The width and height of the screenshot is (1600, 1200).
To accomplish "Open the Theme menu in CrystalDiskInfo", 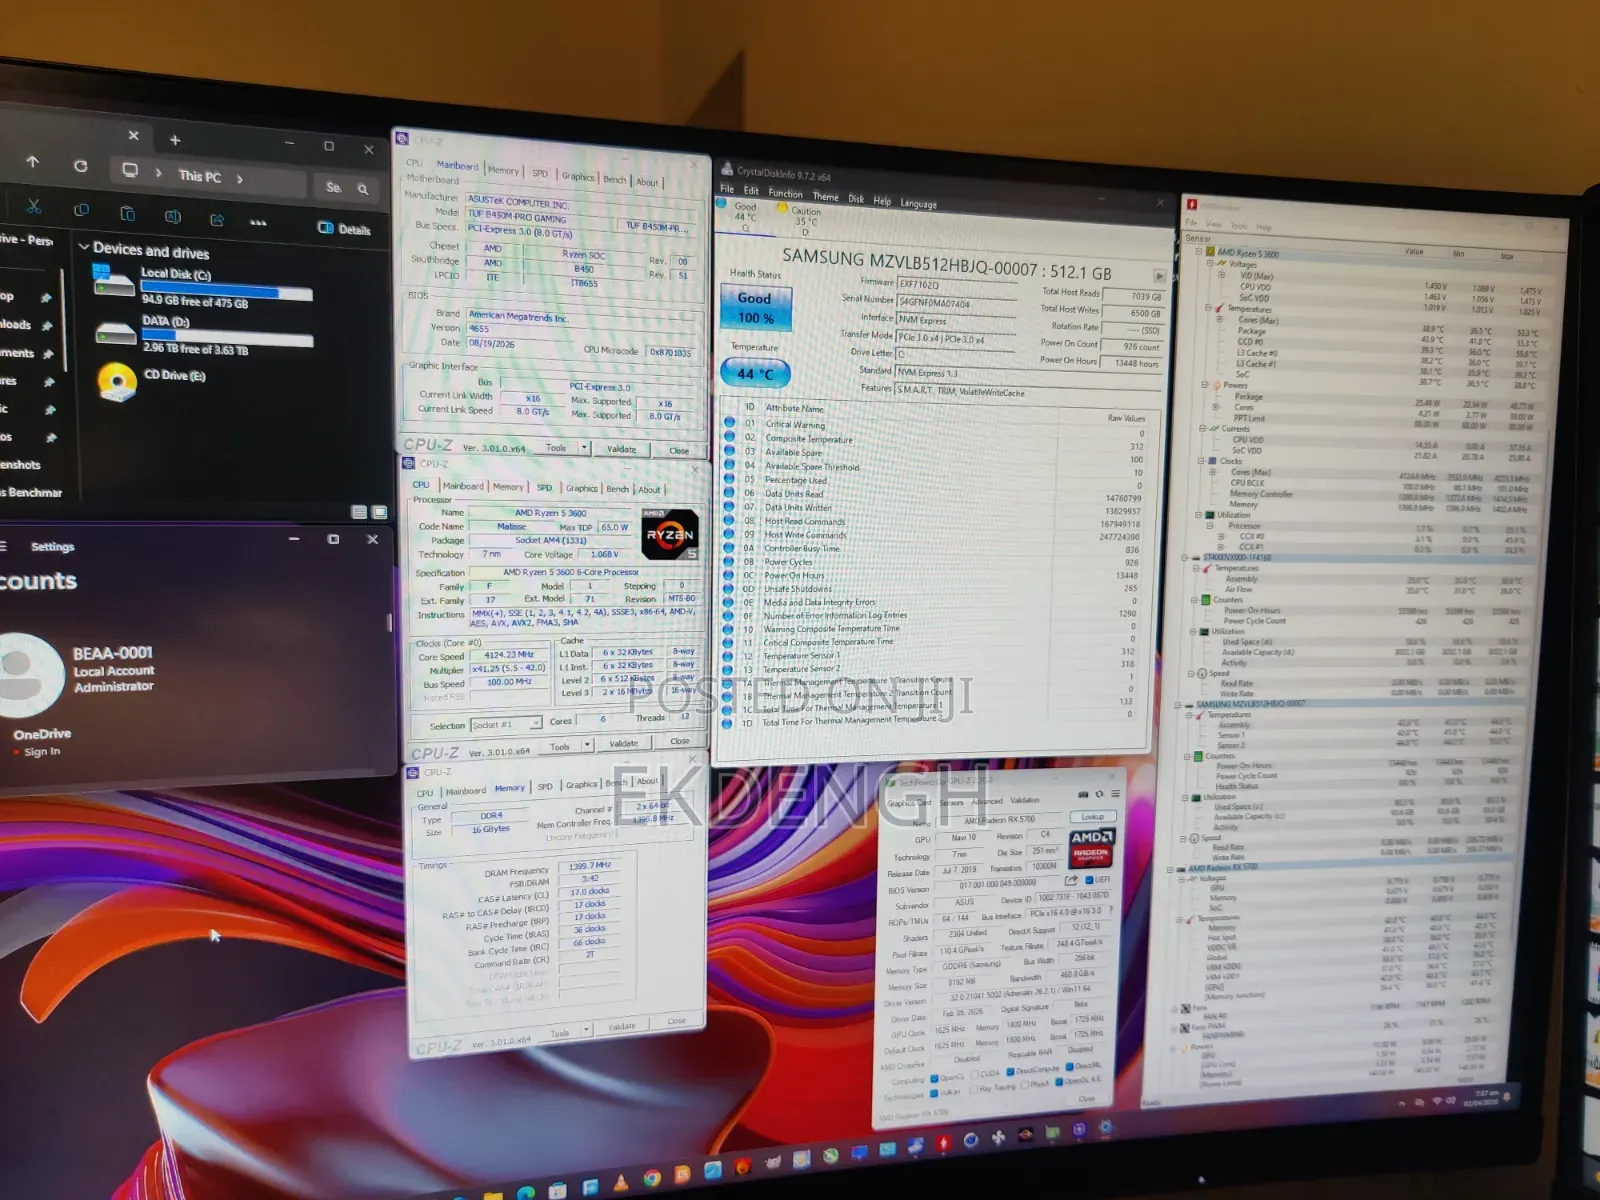I will tap(826, 197).
